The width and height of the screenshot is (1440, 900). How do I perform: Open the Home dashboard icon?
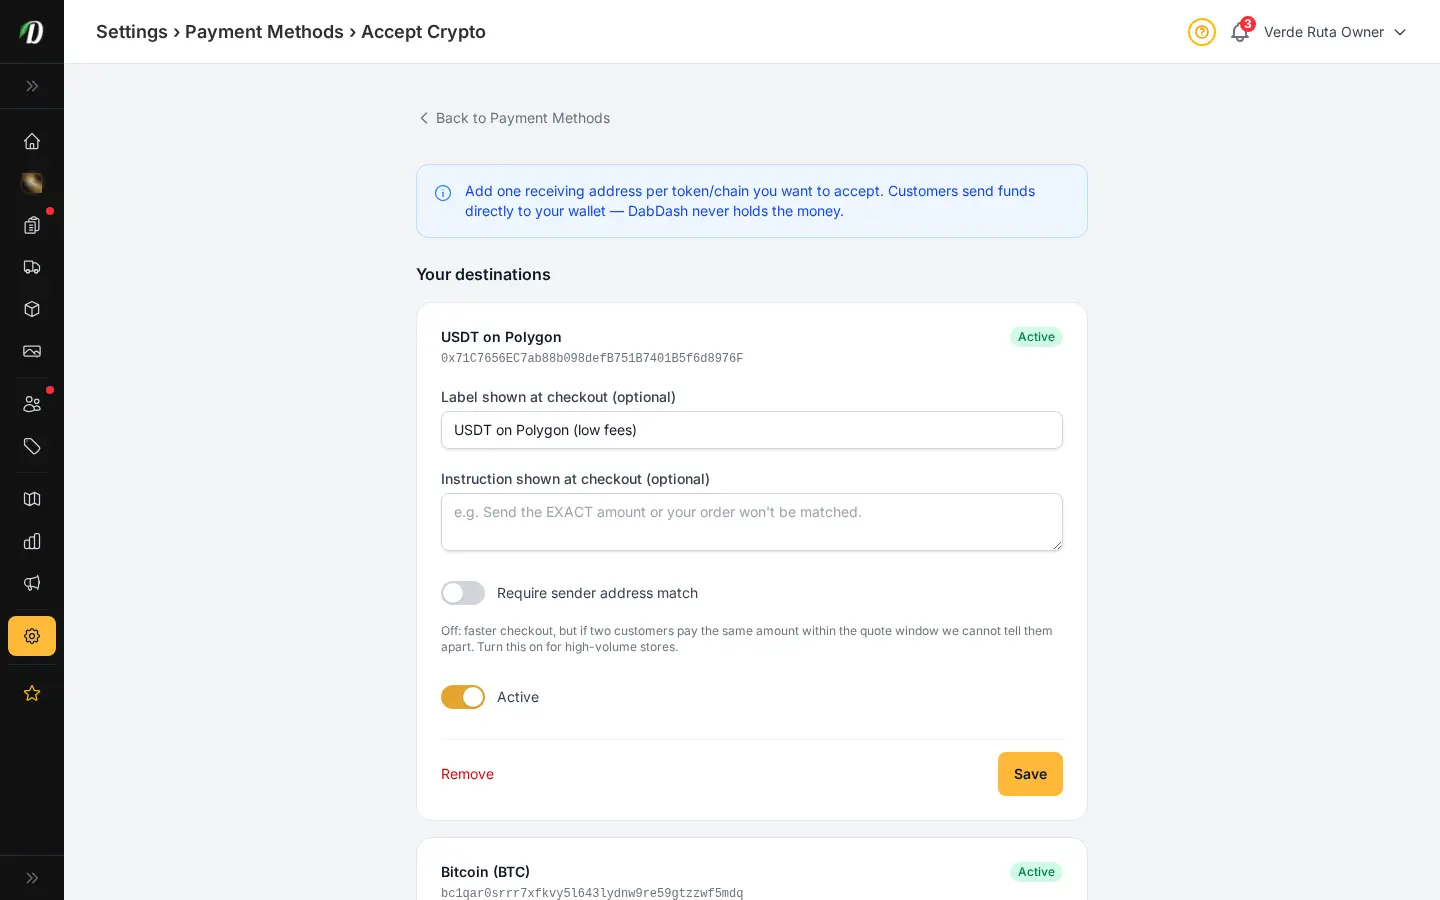(32, 141)
